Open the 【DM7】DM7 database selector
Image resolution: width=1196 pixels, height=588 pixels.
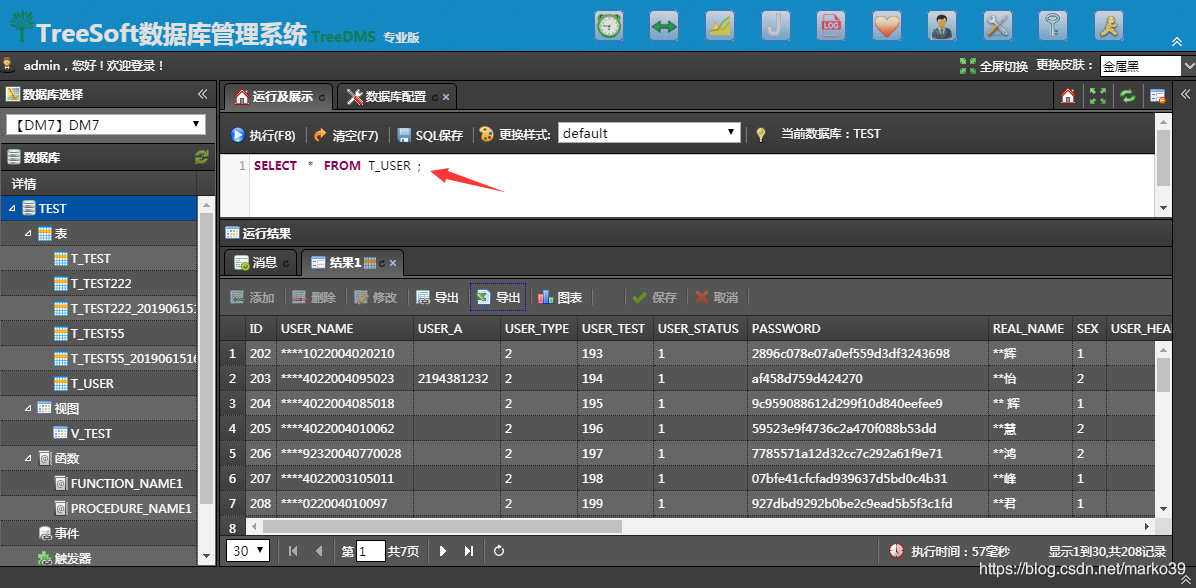point(106,125)
